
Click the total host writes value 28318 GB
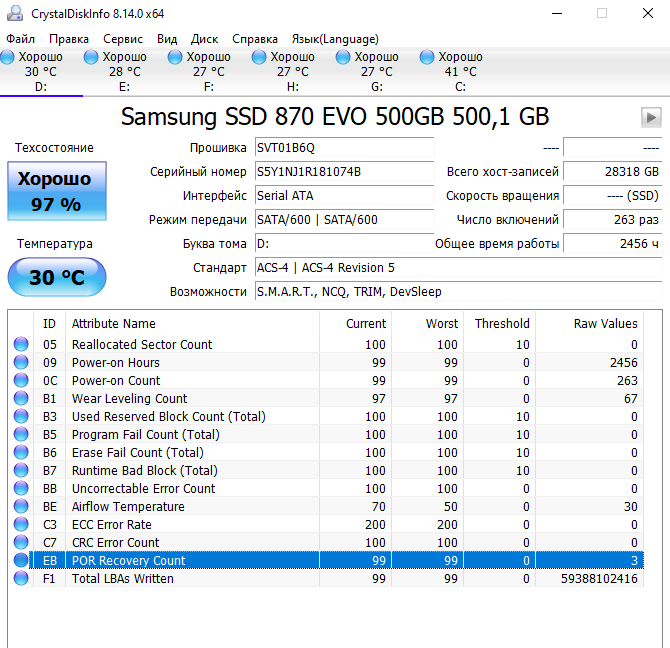tap(612, 172)
